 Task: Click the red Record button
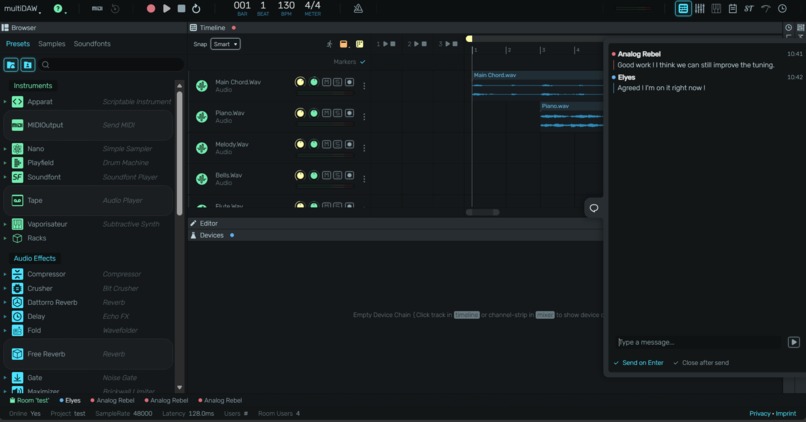pyautogui.click(x=151, y=9)
